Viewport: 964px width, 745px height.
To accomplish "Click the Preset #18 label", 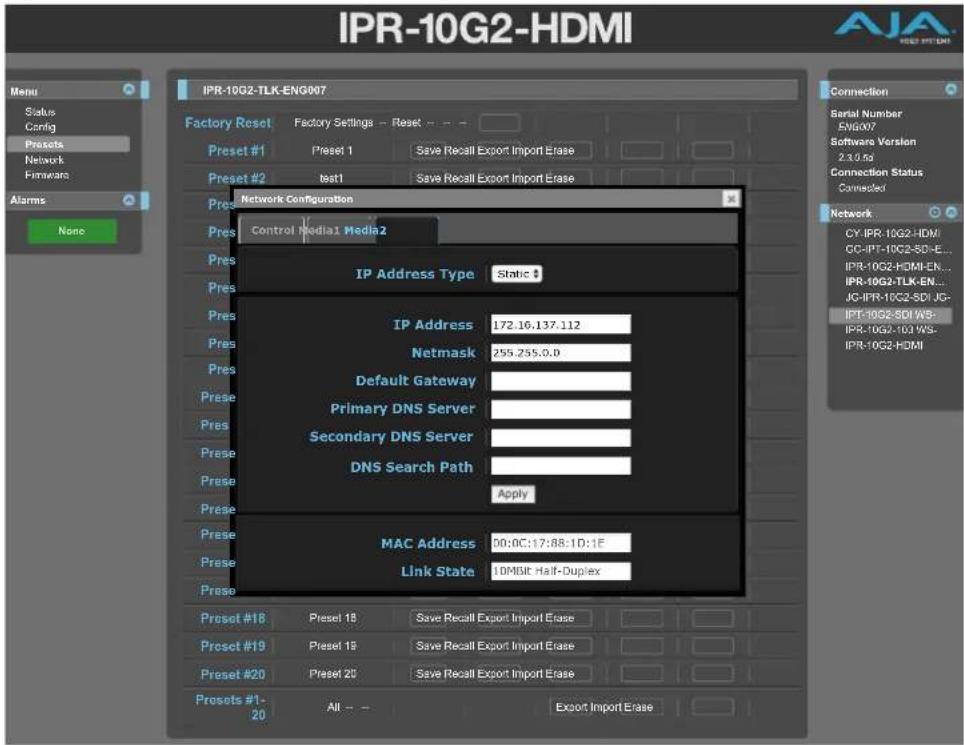I will tap(233, 618).
